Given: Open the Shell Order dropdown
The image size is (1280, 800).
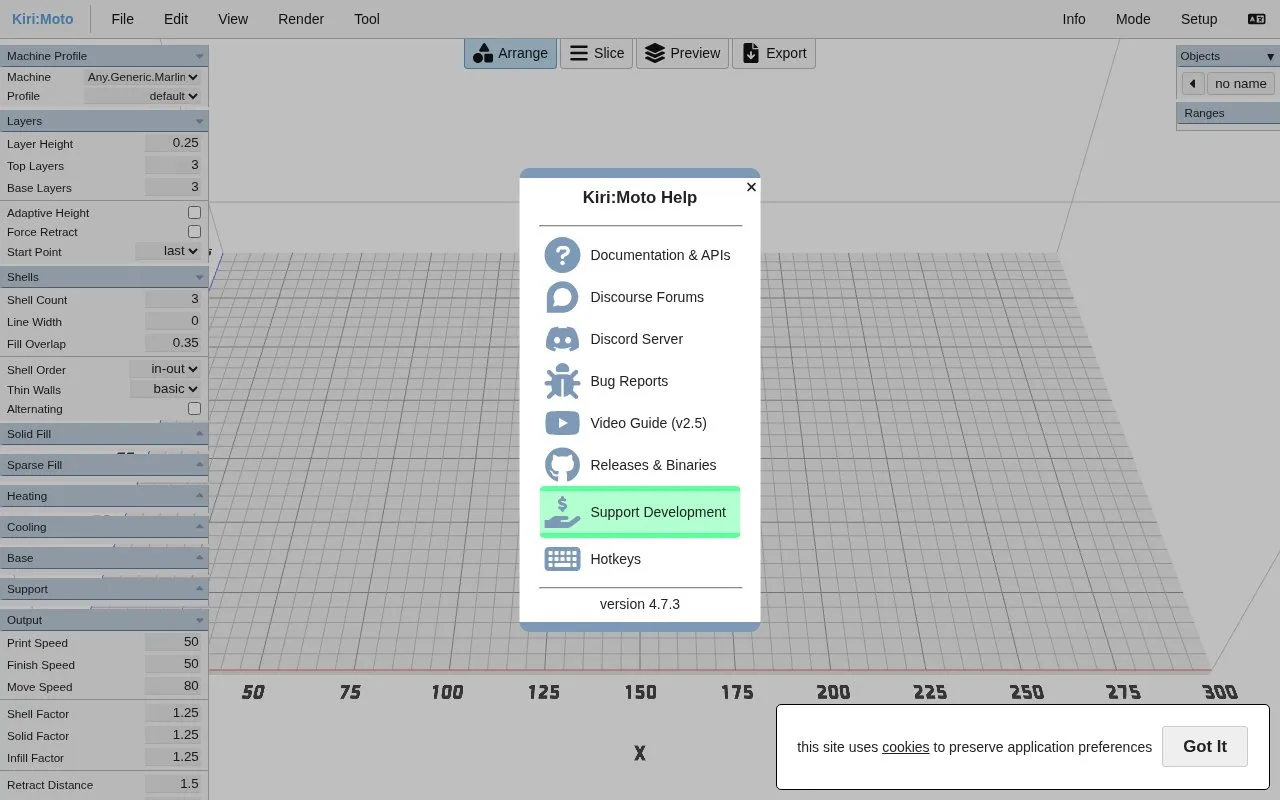Looking at the screenshot, I should [165, 370].
